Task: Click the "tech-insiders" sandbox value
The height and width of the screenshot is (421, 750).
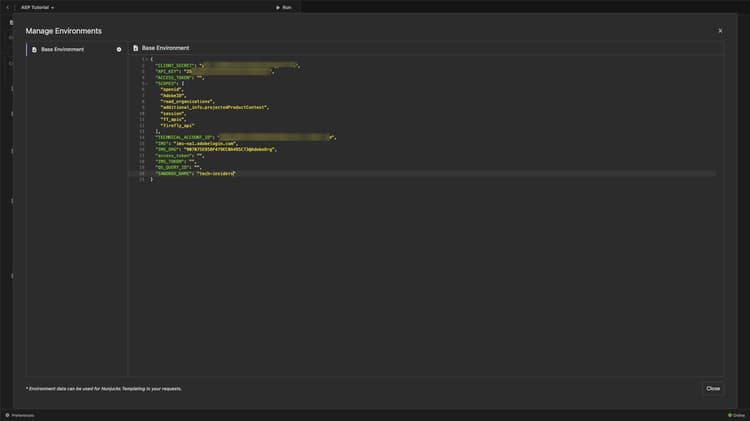Action: pos(216,174)
